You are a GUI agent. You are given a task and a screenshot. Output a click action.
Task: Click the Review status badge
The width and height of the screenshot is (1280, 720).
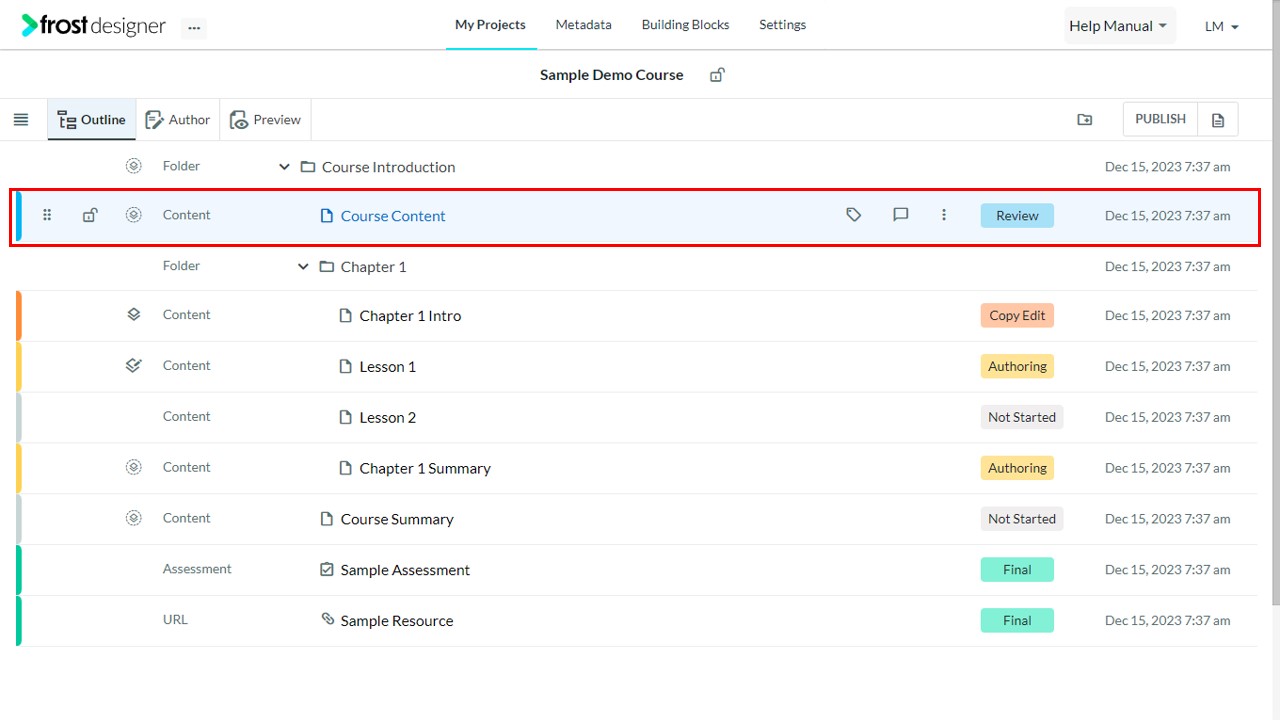point(1017,216)
